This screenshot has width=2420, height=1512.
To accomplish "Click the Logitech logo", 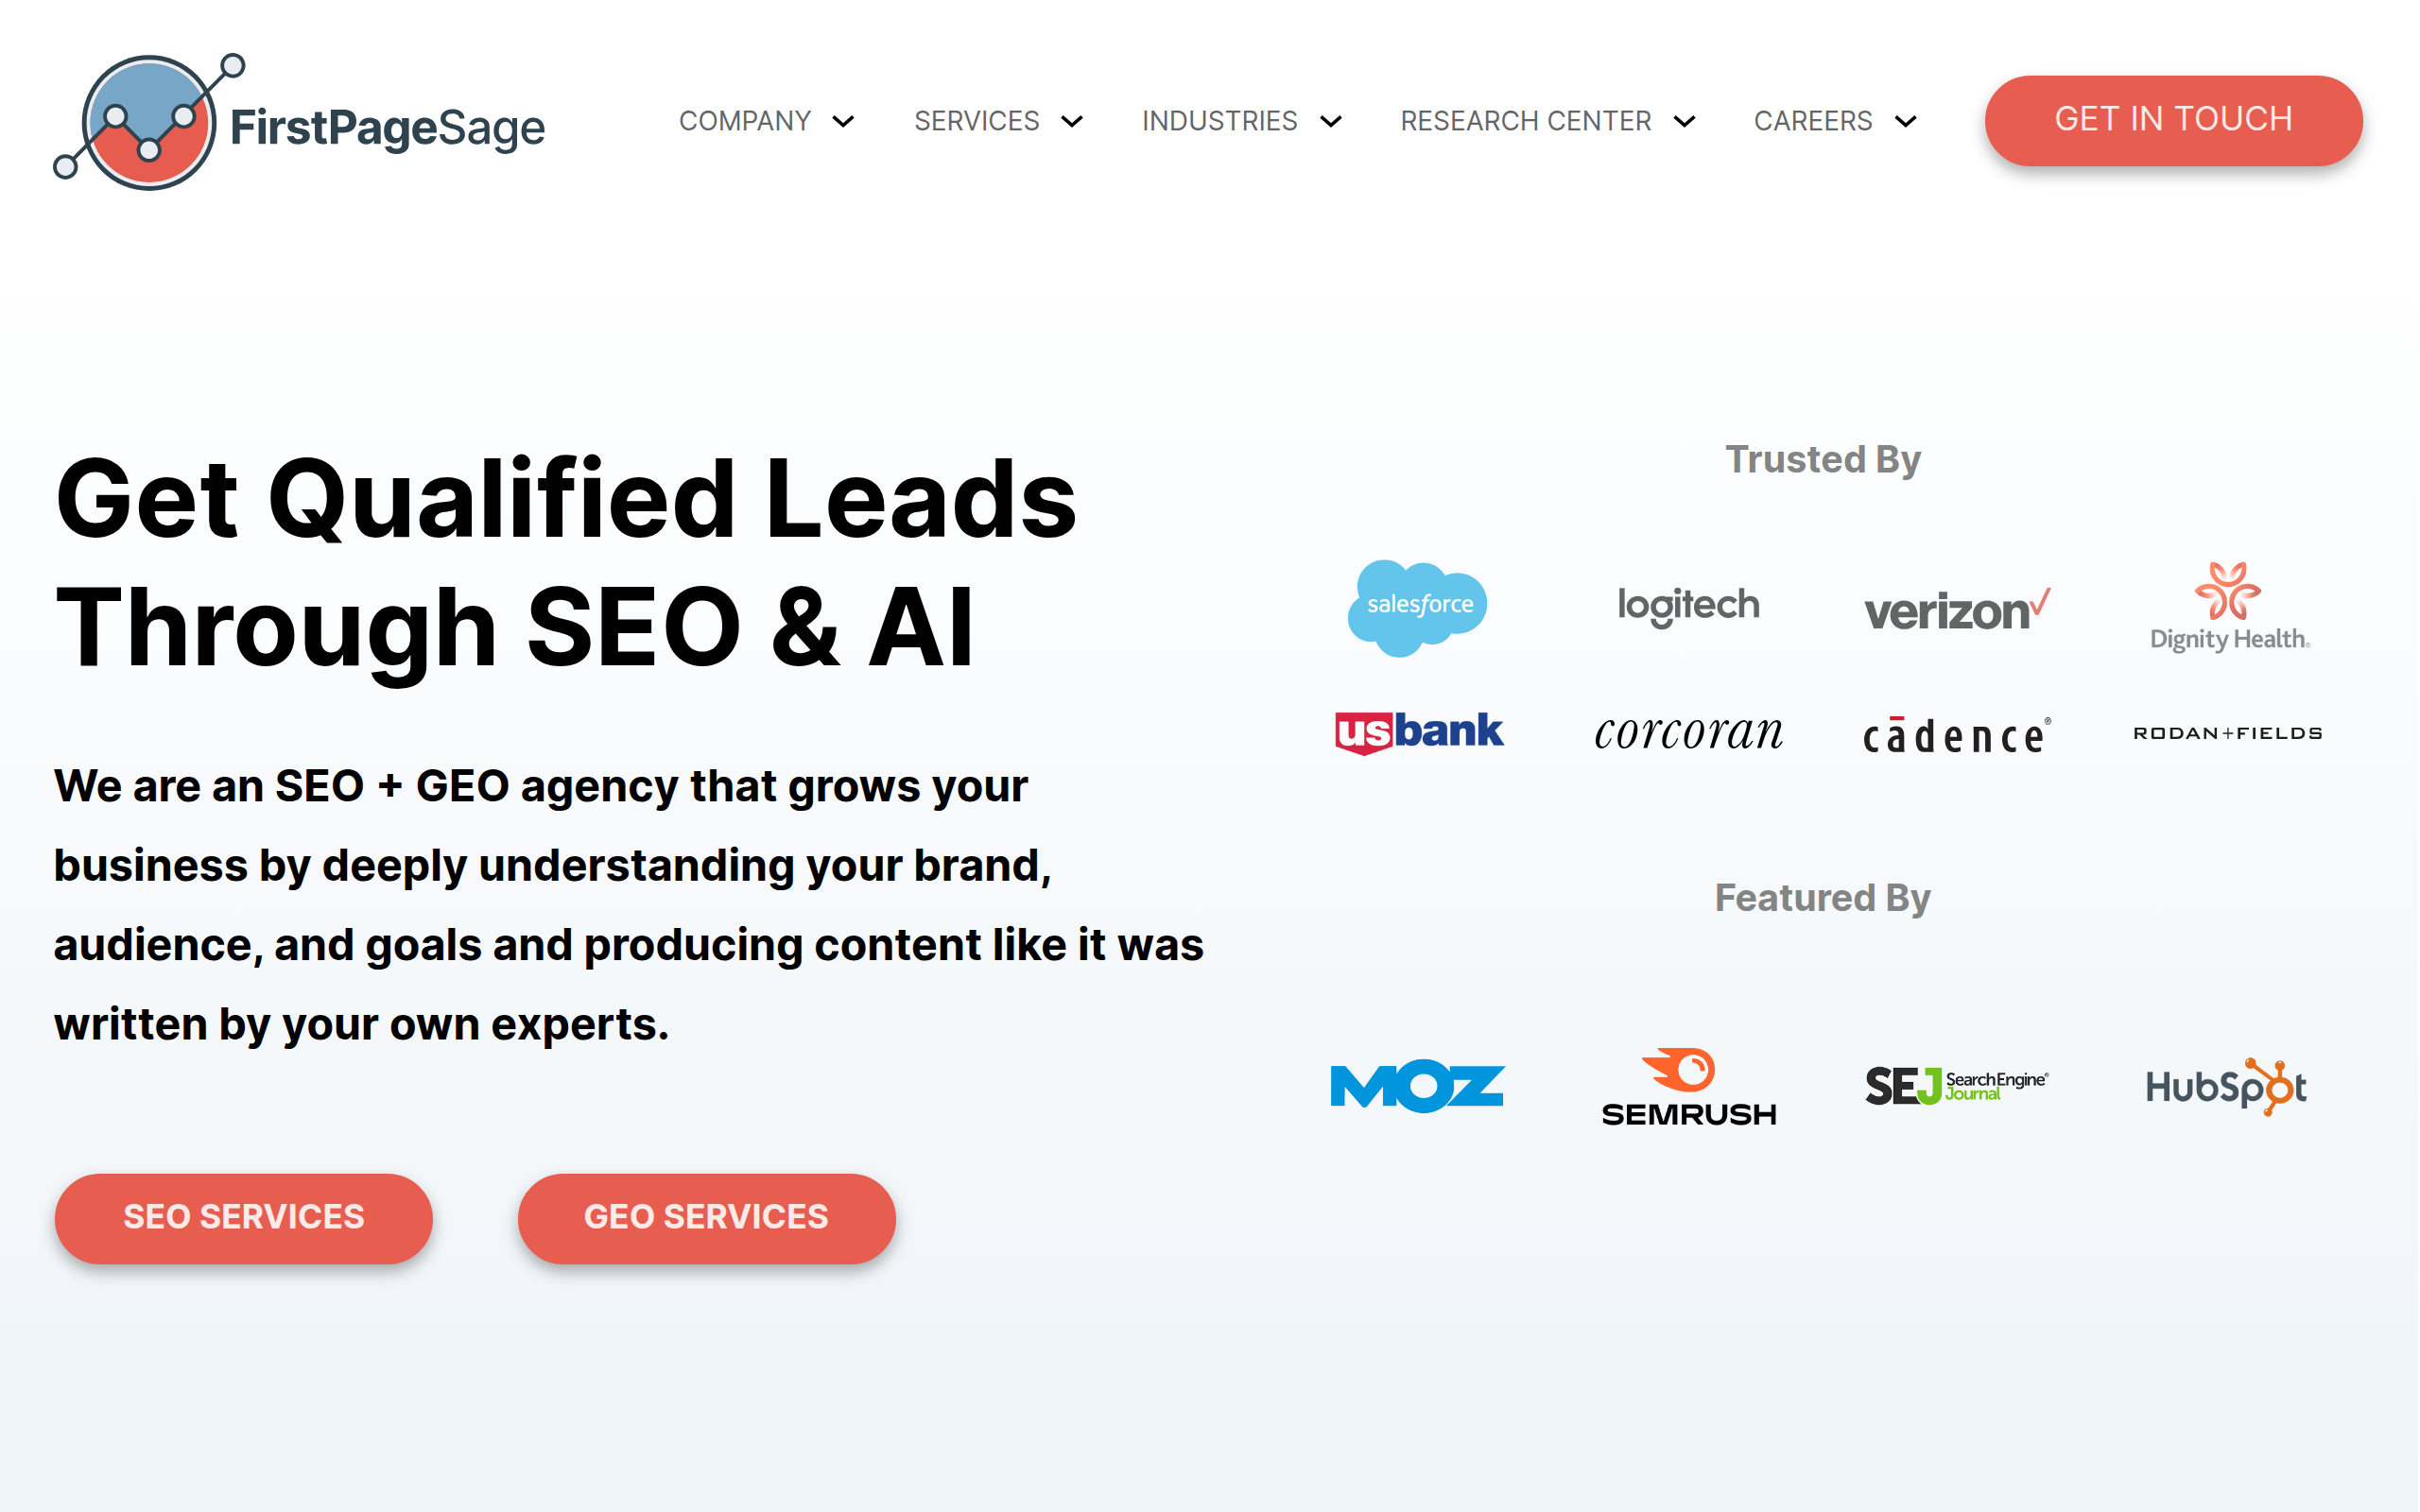I will pyautogui.click(x=1688, y=605).
